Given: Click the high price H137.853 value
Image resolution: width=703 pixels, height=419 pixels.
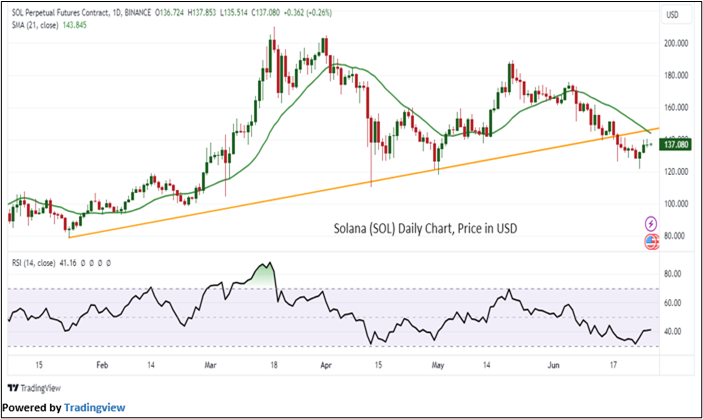Looking at the screenshot, I should pos(202,13).
